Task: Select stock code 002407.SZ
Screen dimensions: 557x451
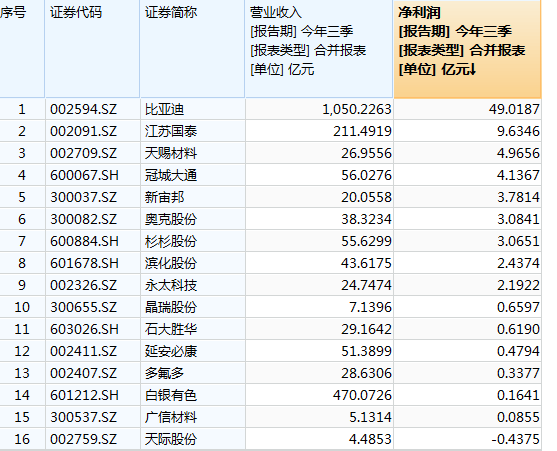Action: tap(83, 373)
